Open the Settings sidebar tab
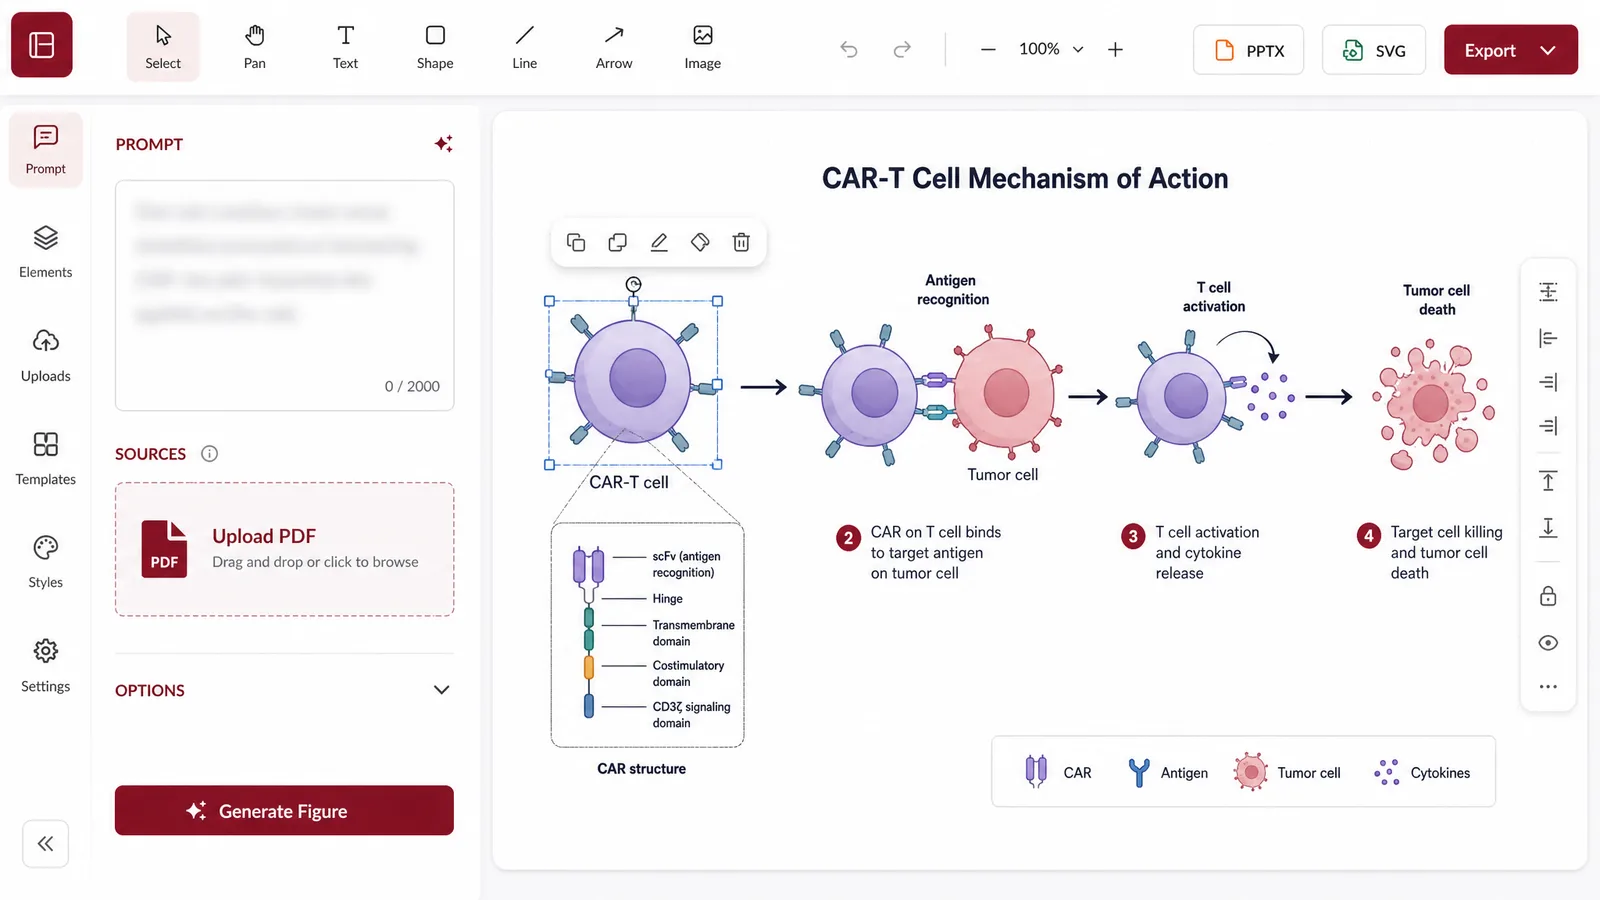 [46, 666]
